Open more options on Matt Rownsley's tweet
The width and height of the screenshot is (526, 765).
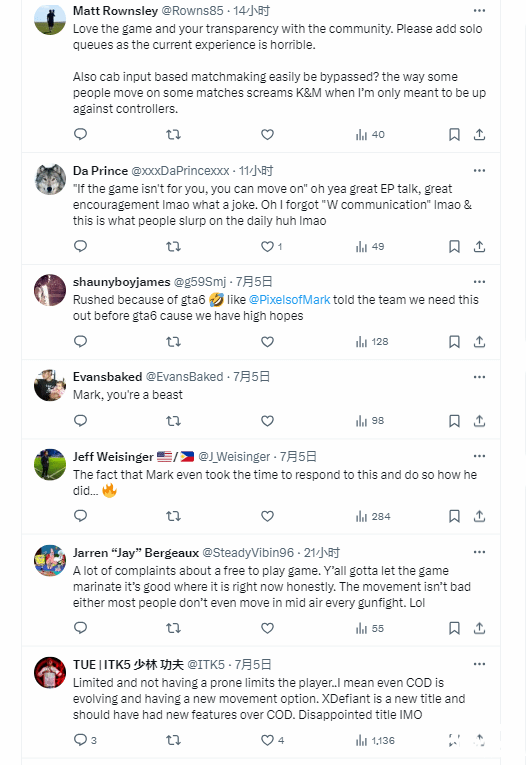pos(480,10)
